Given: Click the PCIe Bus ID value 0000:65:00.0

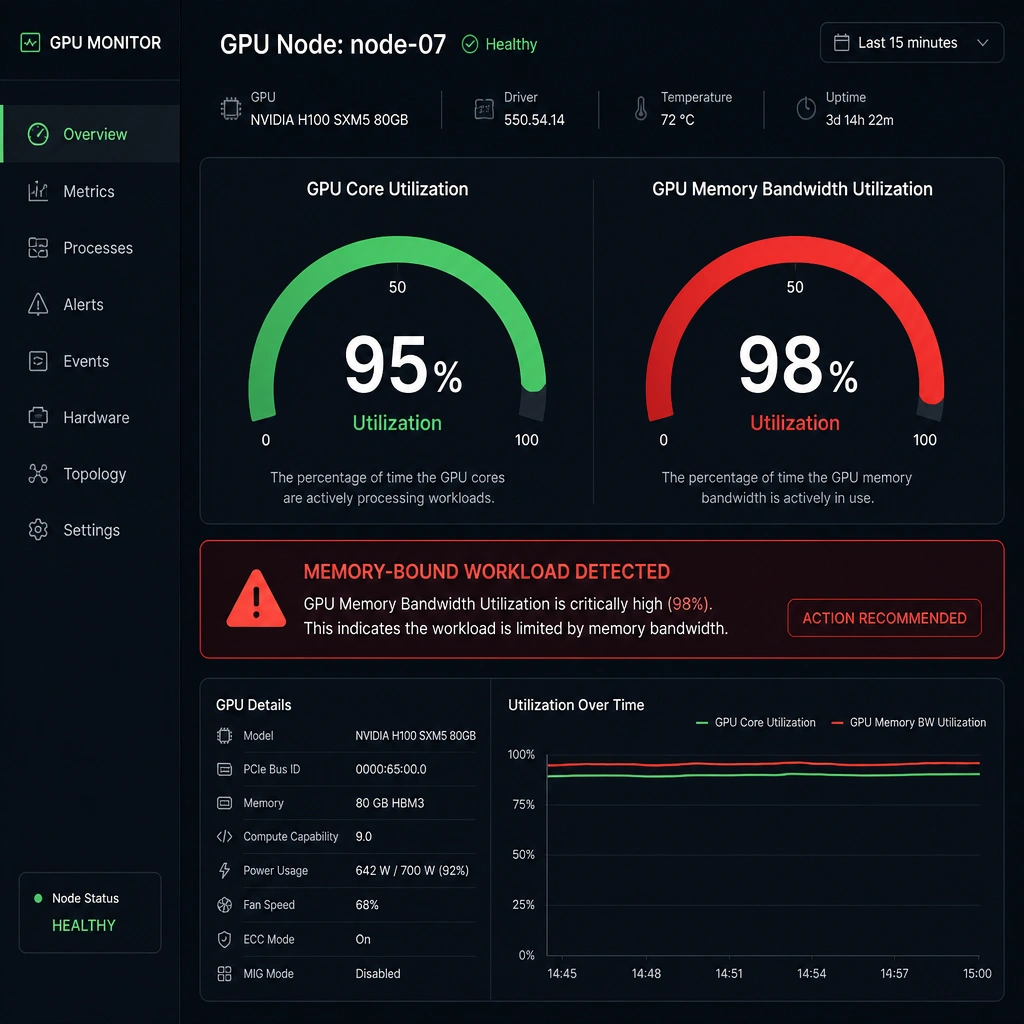Looking at the screenshot, I should [391, 769].
